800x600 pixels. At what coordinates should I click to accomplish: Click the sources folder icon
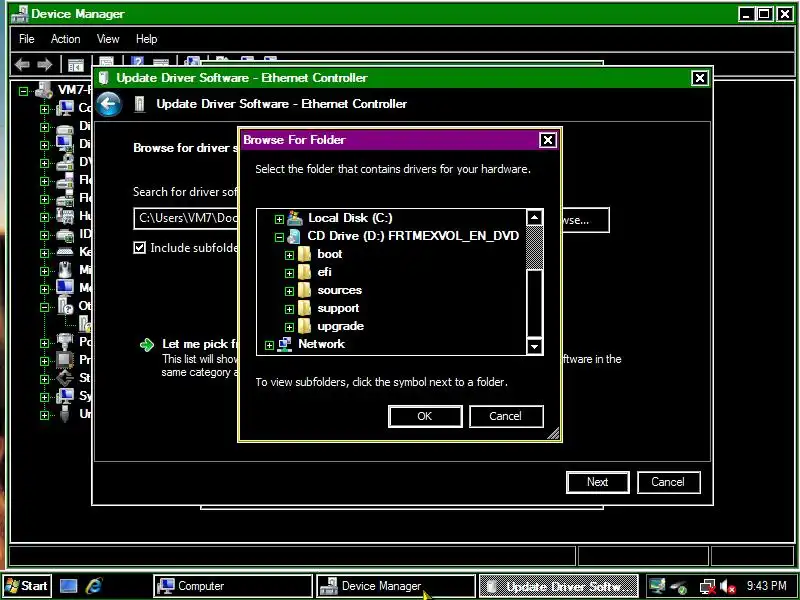tap(304, 290)
